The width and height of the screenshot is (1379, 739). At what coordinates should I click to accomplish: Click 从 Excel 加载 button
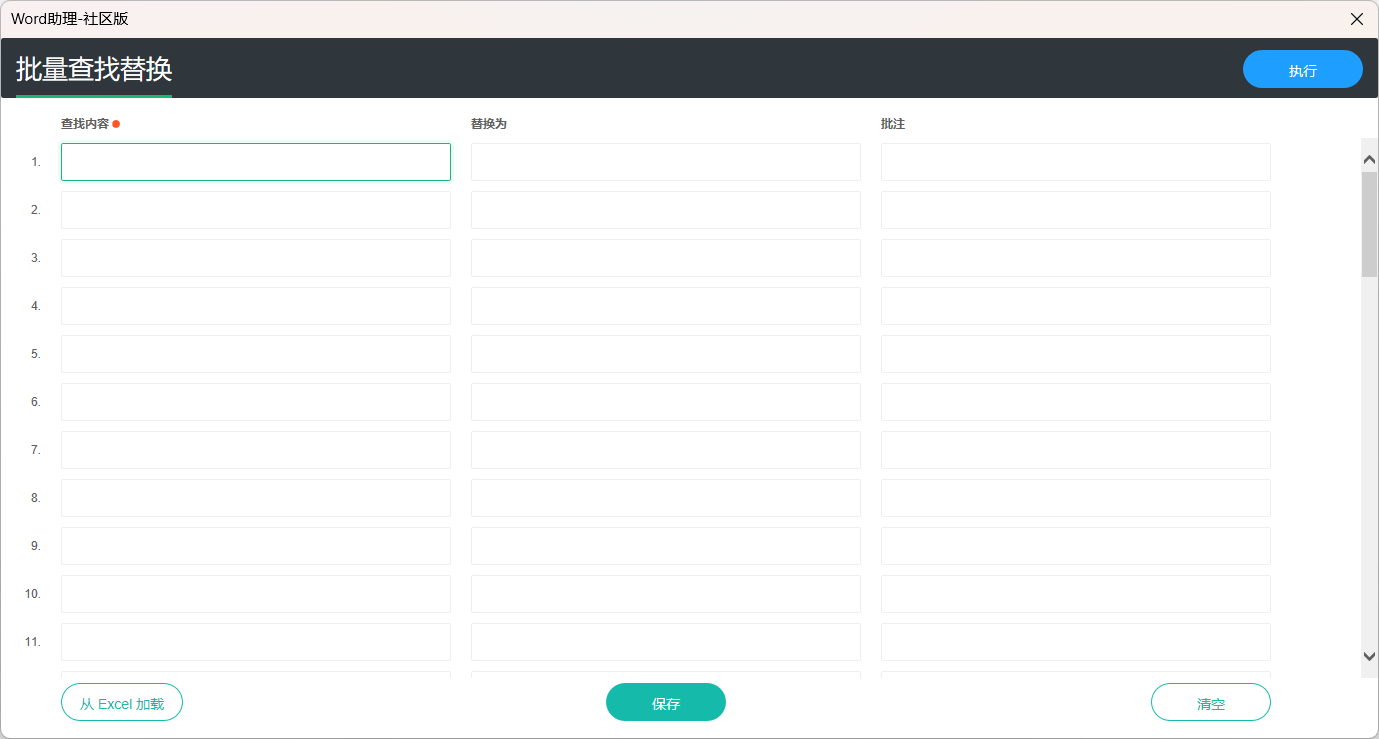click(122, 703)
